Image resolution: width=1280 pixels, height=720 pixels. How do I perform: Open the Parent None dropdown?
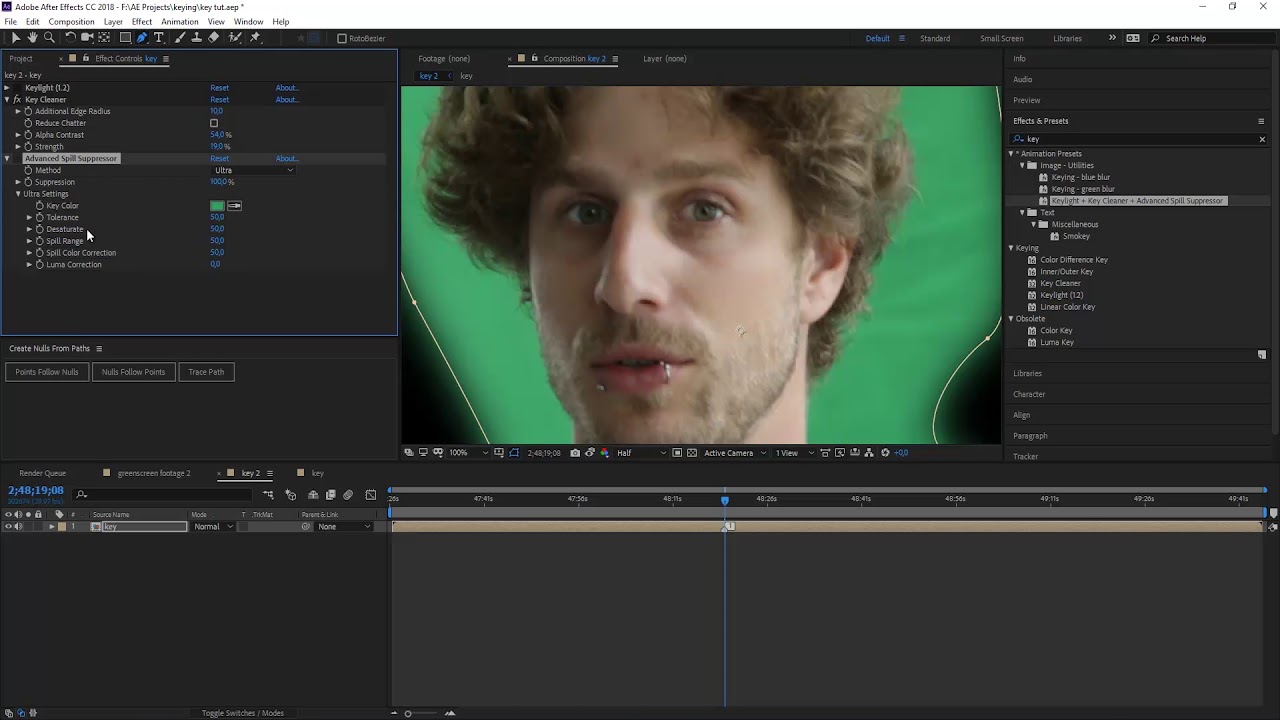(343, 527)
